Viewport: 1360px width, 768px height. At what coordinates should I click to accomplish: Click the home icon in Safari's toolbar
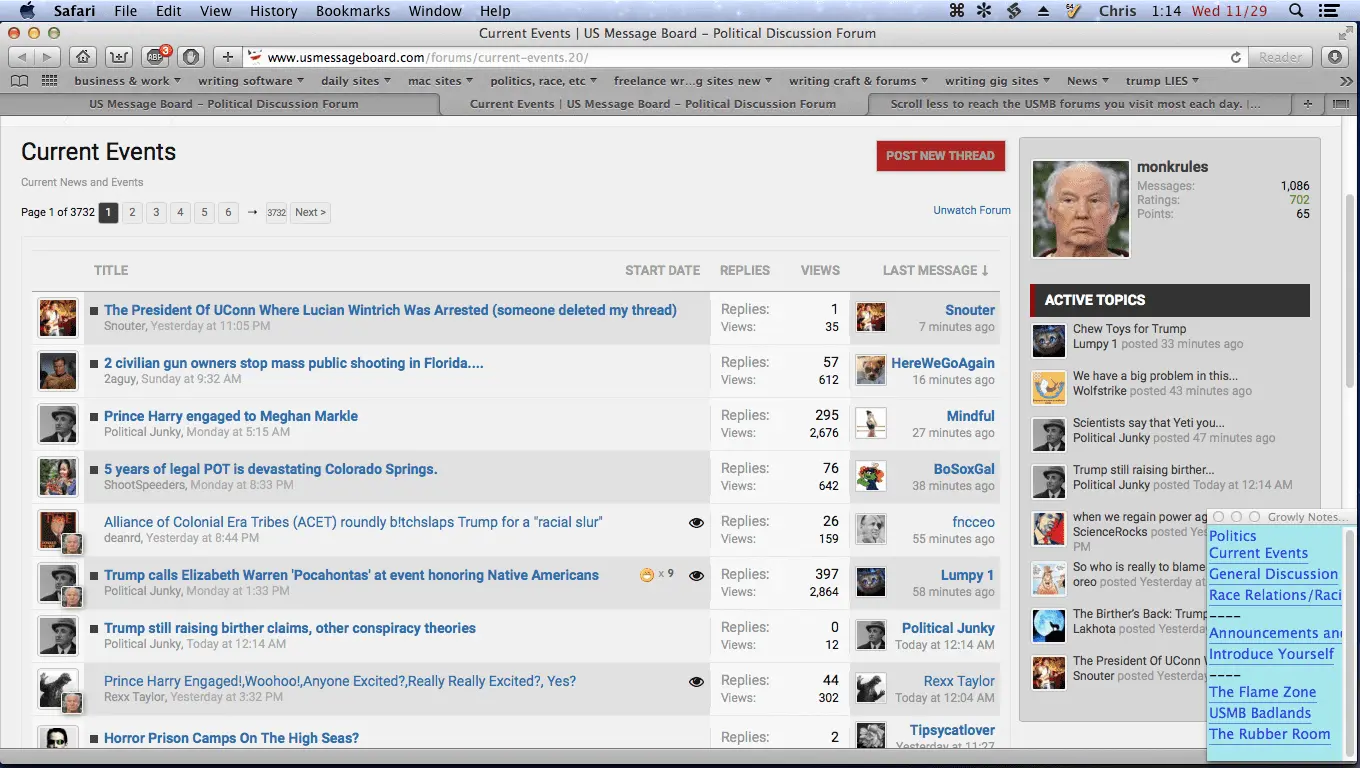pyautogui.click(x=83, y=56)
